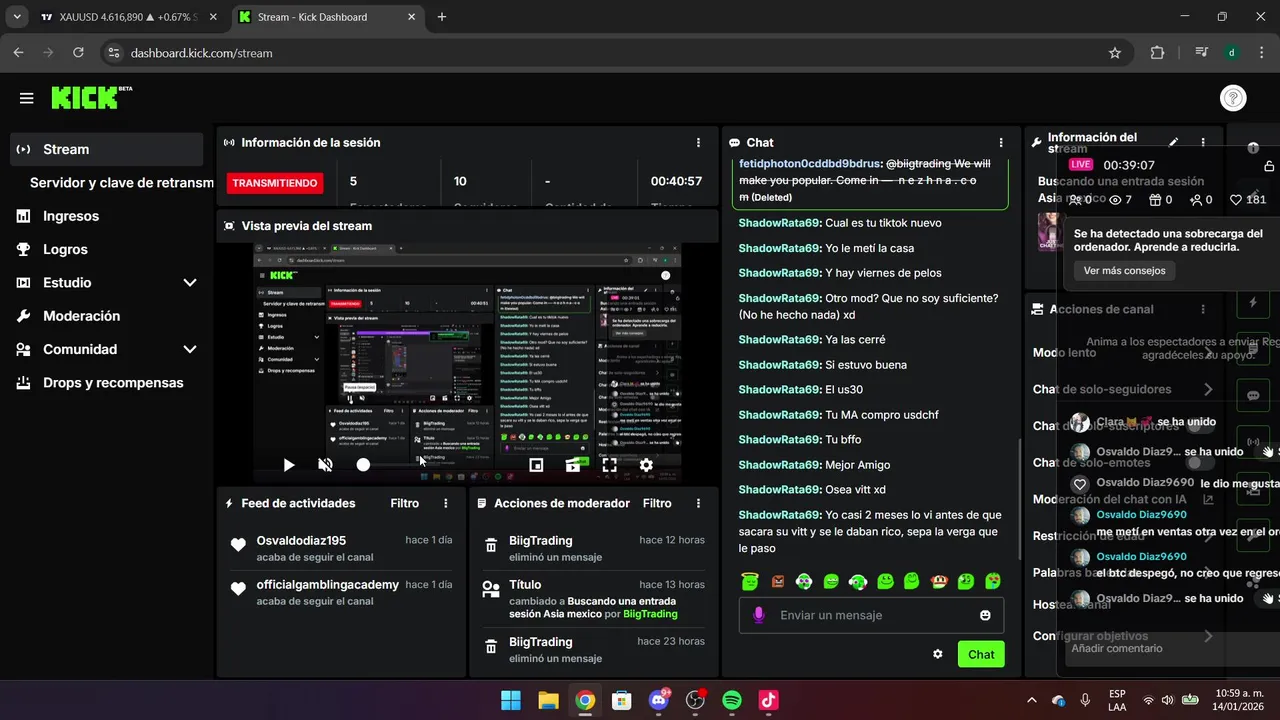Insert the angry brown block emote
The width and height of the screenshot is (1280, 720).
[x=777, y=581]
